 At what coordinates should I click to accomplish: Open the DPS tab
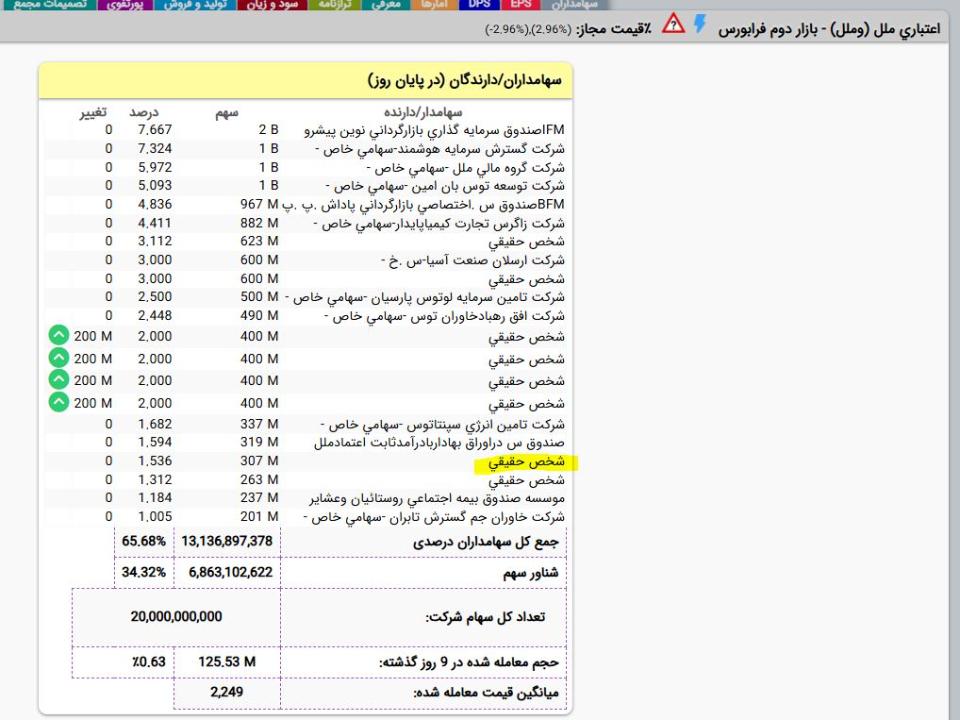(x=479, y=5)
